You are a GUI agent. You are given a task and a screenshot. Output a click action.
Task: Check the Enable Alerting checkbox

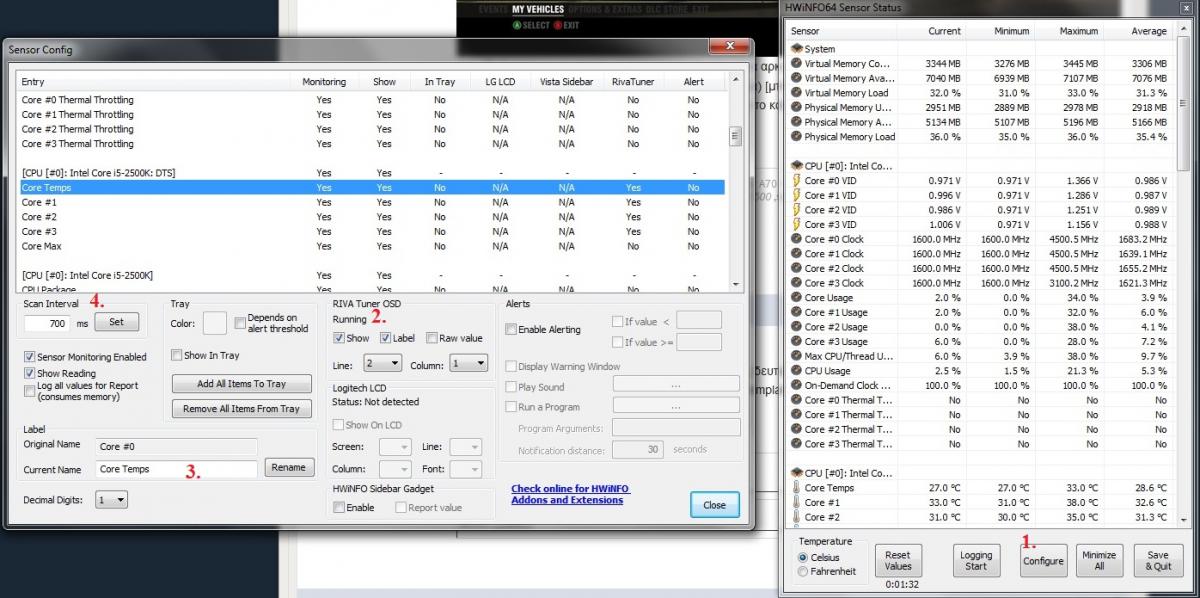512,329
